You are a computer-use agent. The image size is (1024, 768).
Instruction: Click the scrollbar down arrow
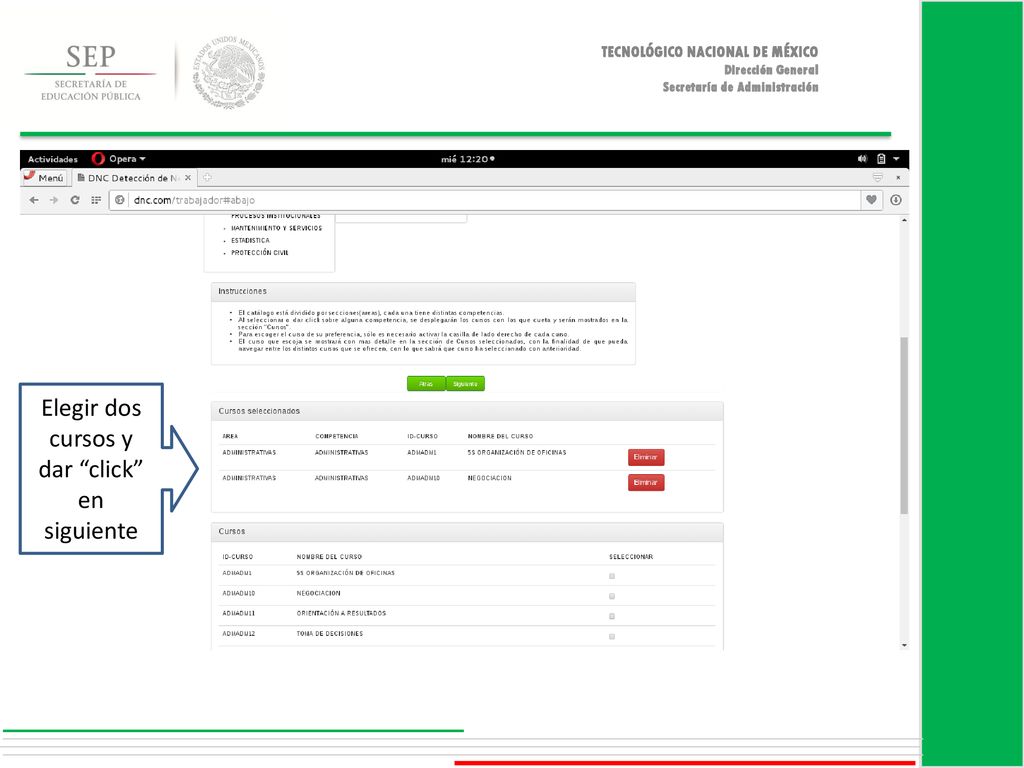point(904,645)
